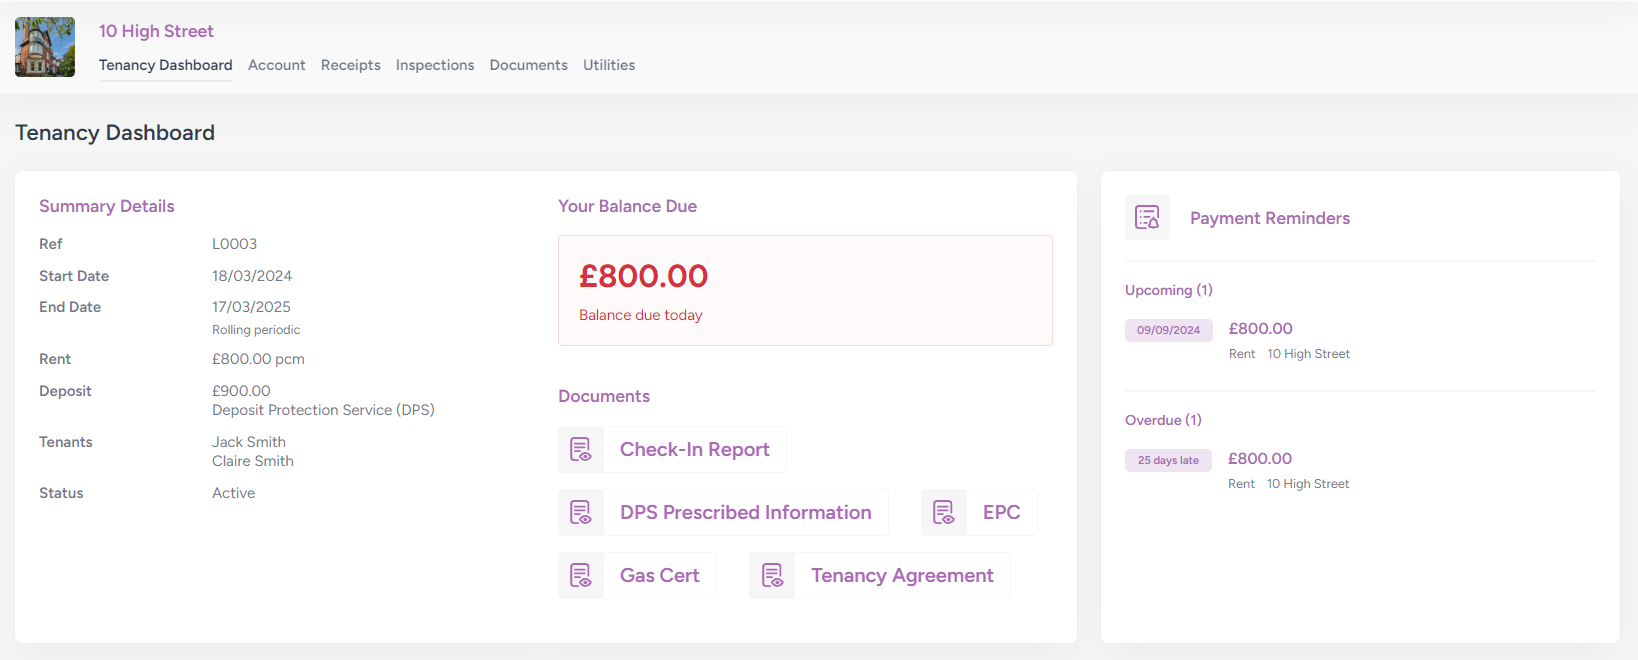Viewport: 1638px width, 660px height.
Task: Click the 10 High Street property title
Action: pyautogui.click(x=156, y=31)
